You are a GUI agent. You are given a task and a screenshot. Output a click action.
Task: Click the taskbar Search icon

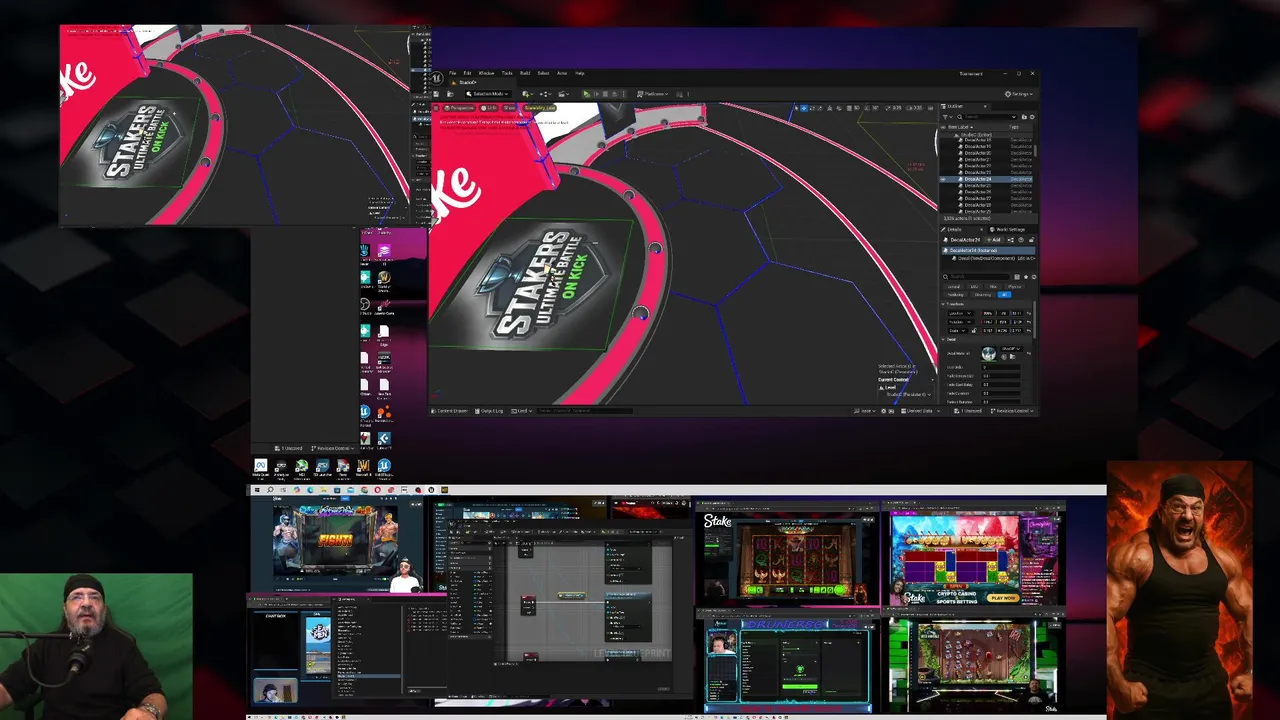pos(270,490)
